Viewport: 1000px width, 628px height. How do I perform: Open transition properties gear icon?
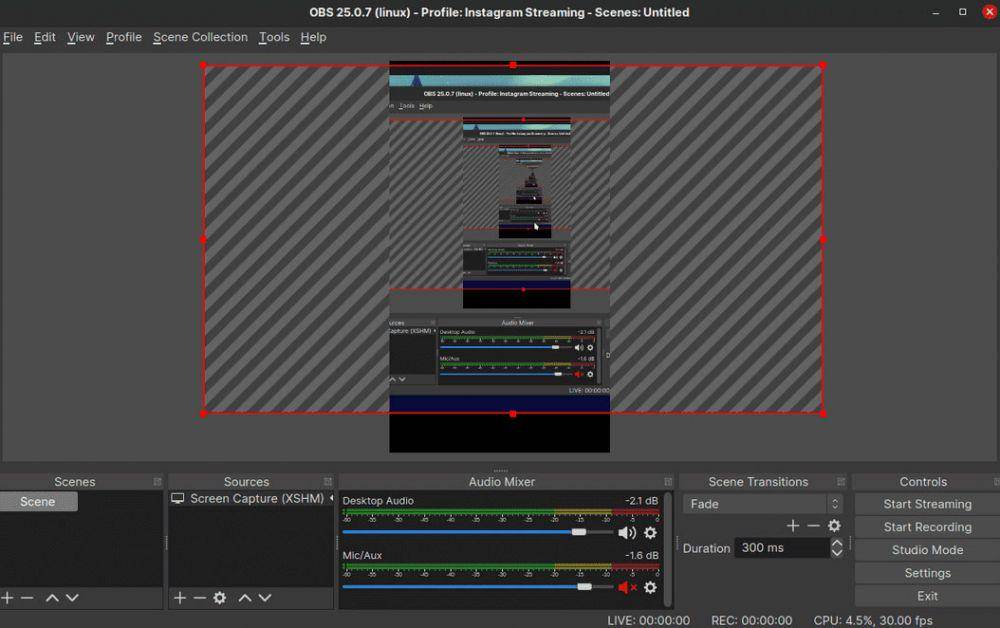(834, 525)
